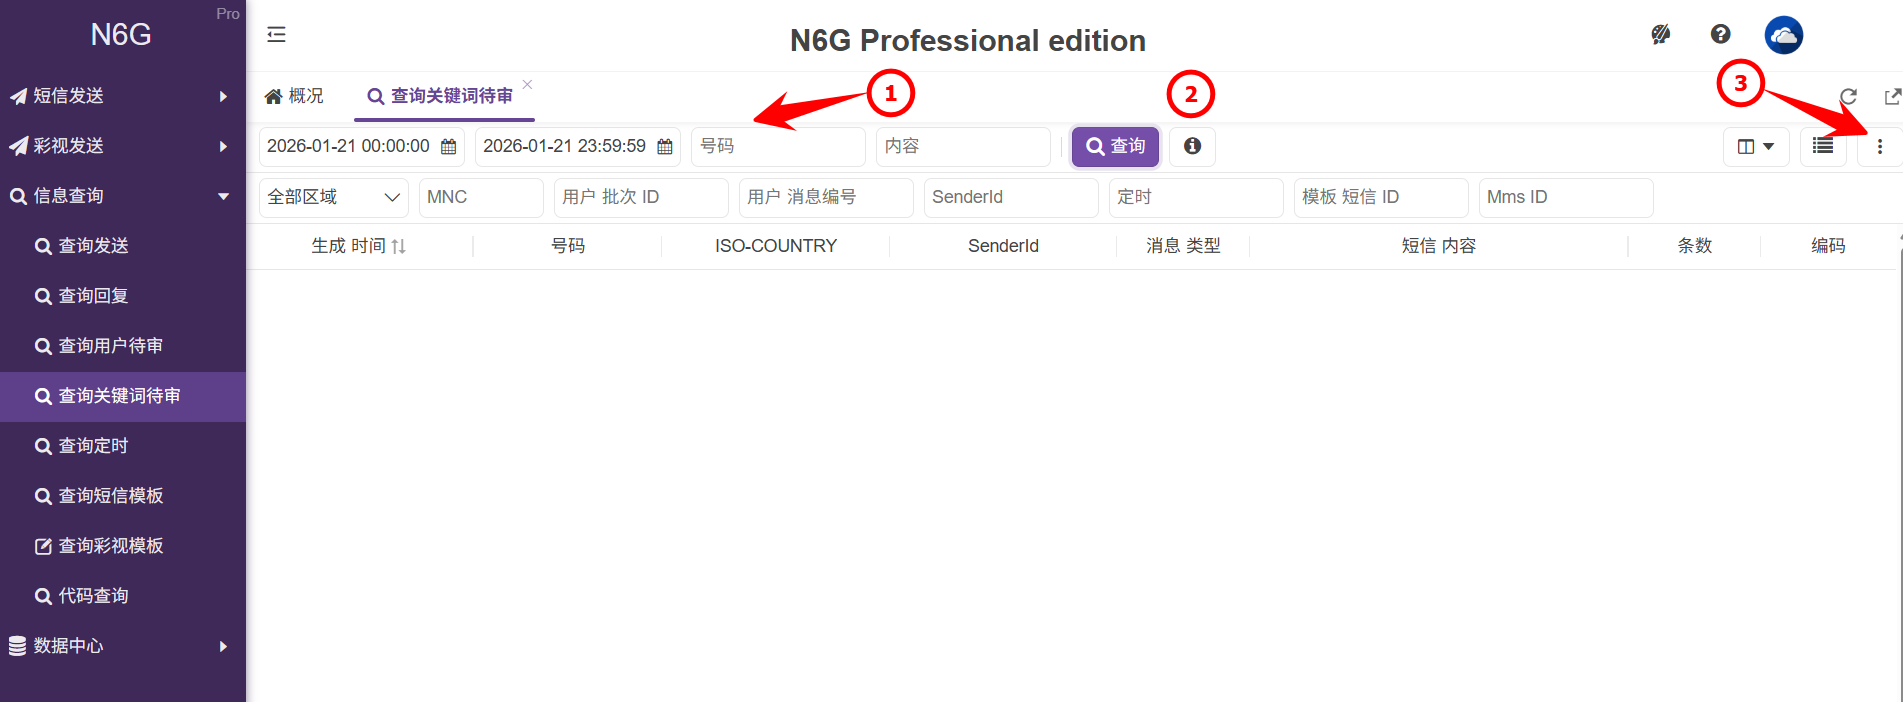Viewport: 1903px width, 702px height.
Task: Open the column display dropdown
Action: 1755,147
